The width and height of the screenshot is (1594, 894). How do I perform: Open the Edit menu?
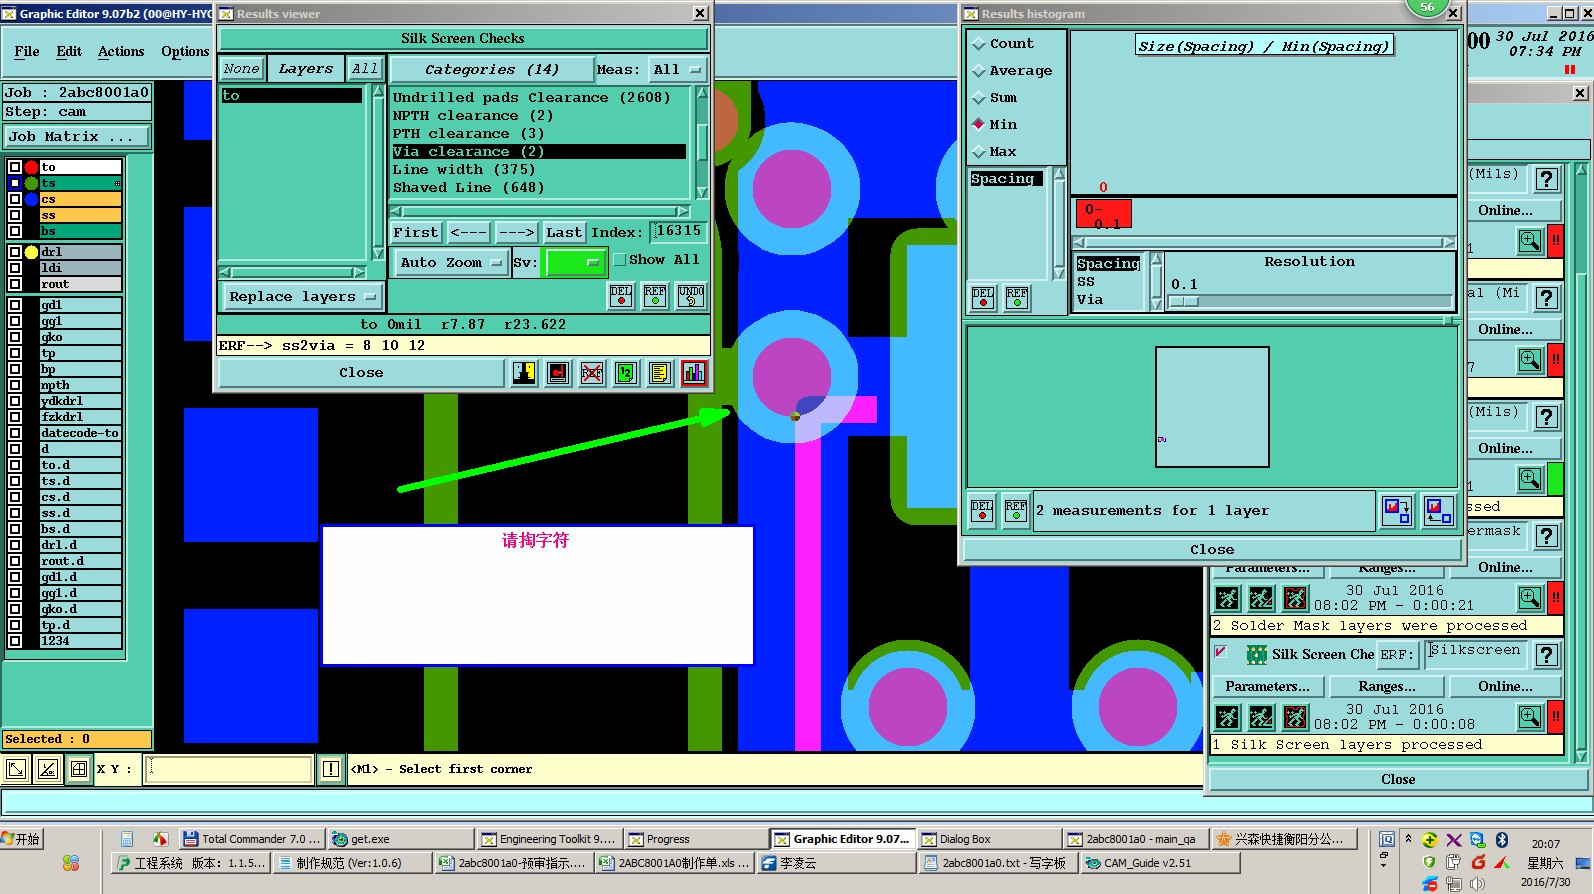click(x=69, y=52)
